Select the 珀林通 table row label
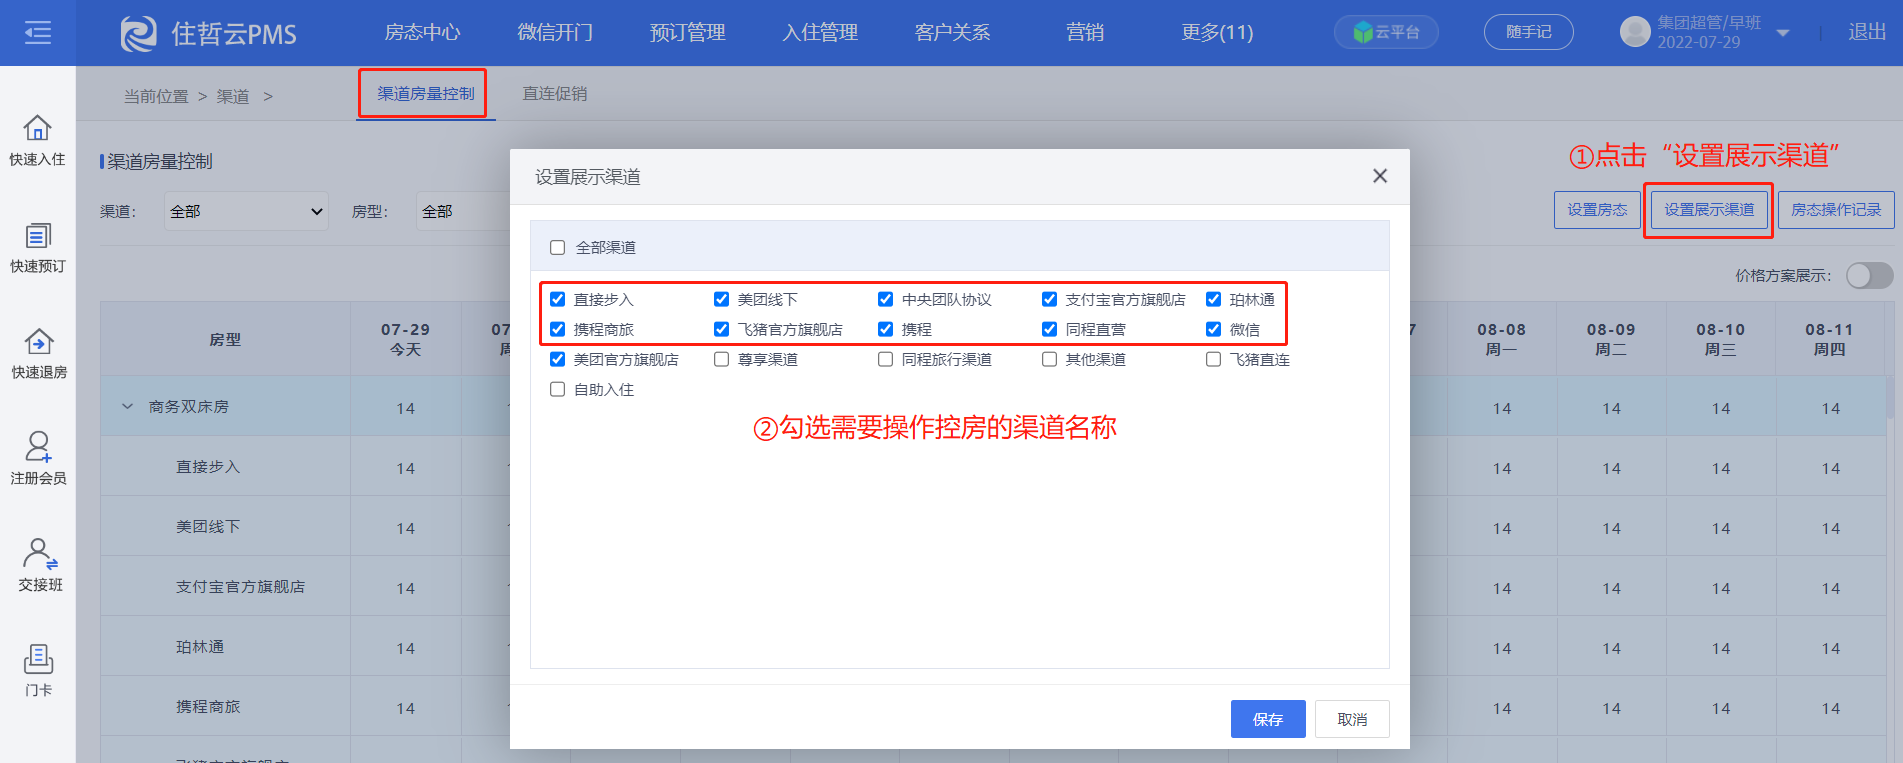 200,647
